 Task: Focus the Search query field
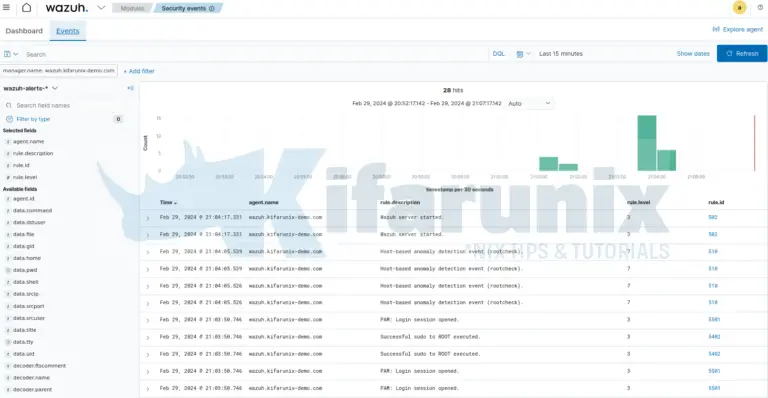(x=255, y=54)
